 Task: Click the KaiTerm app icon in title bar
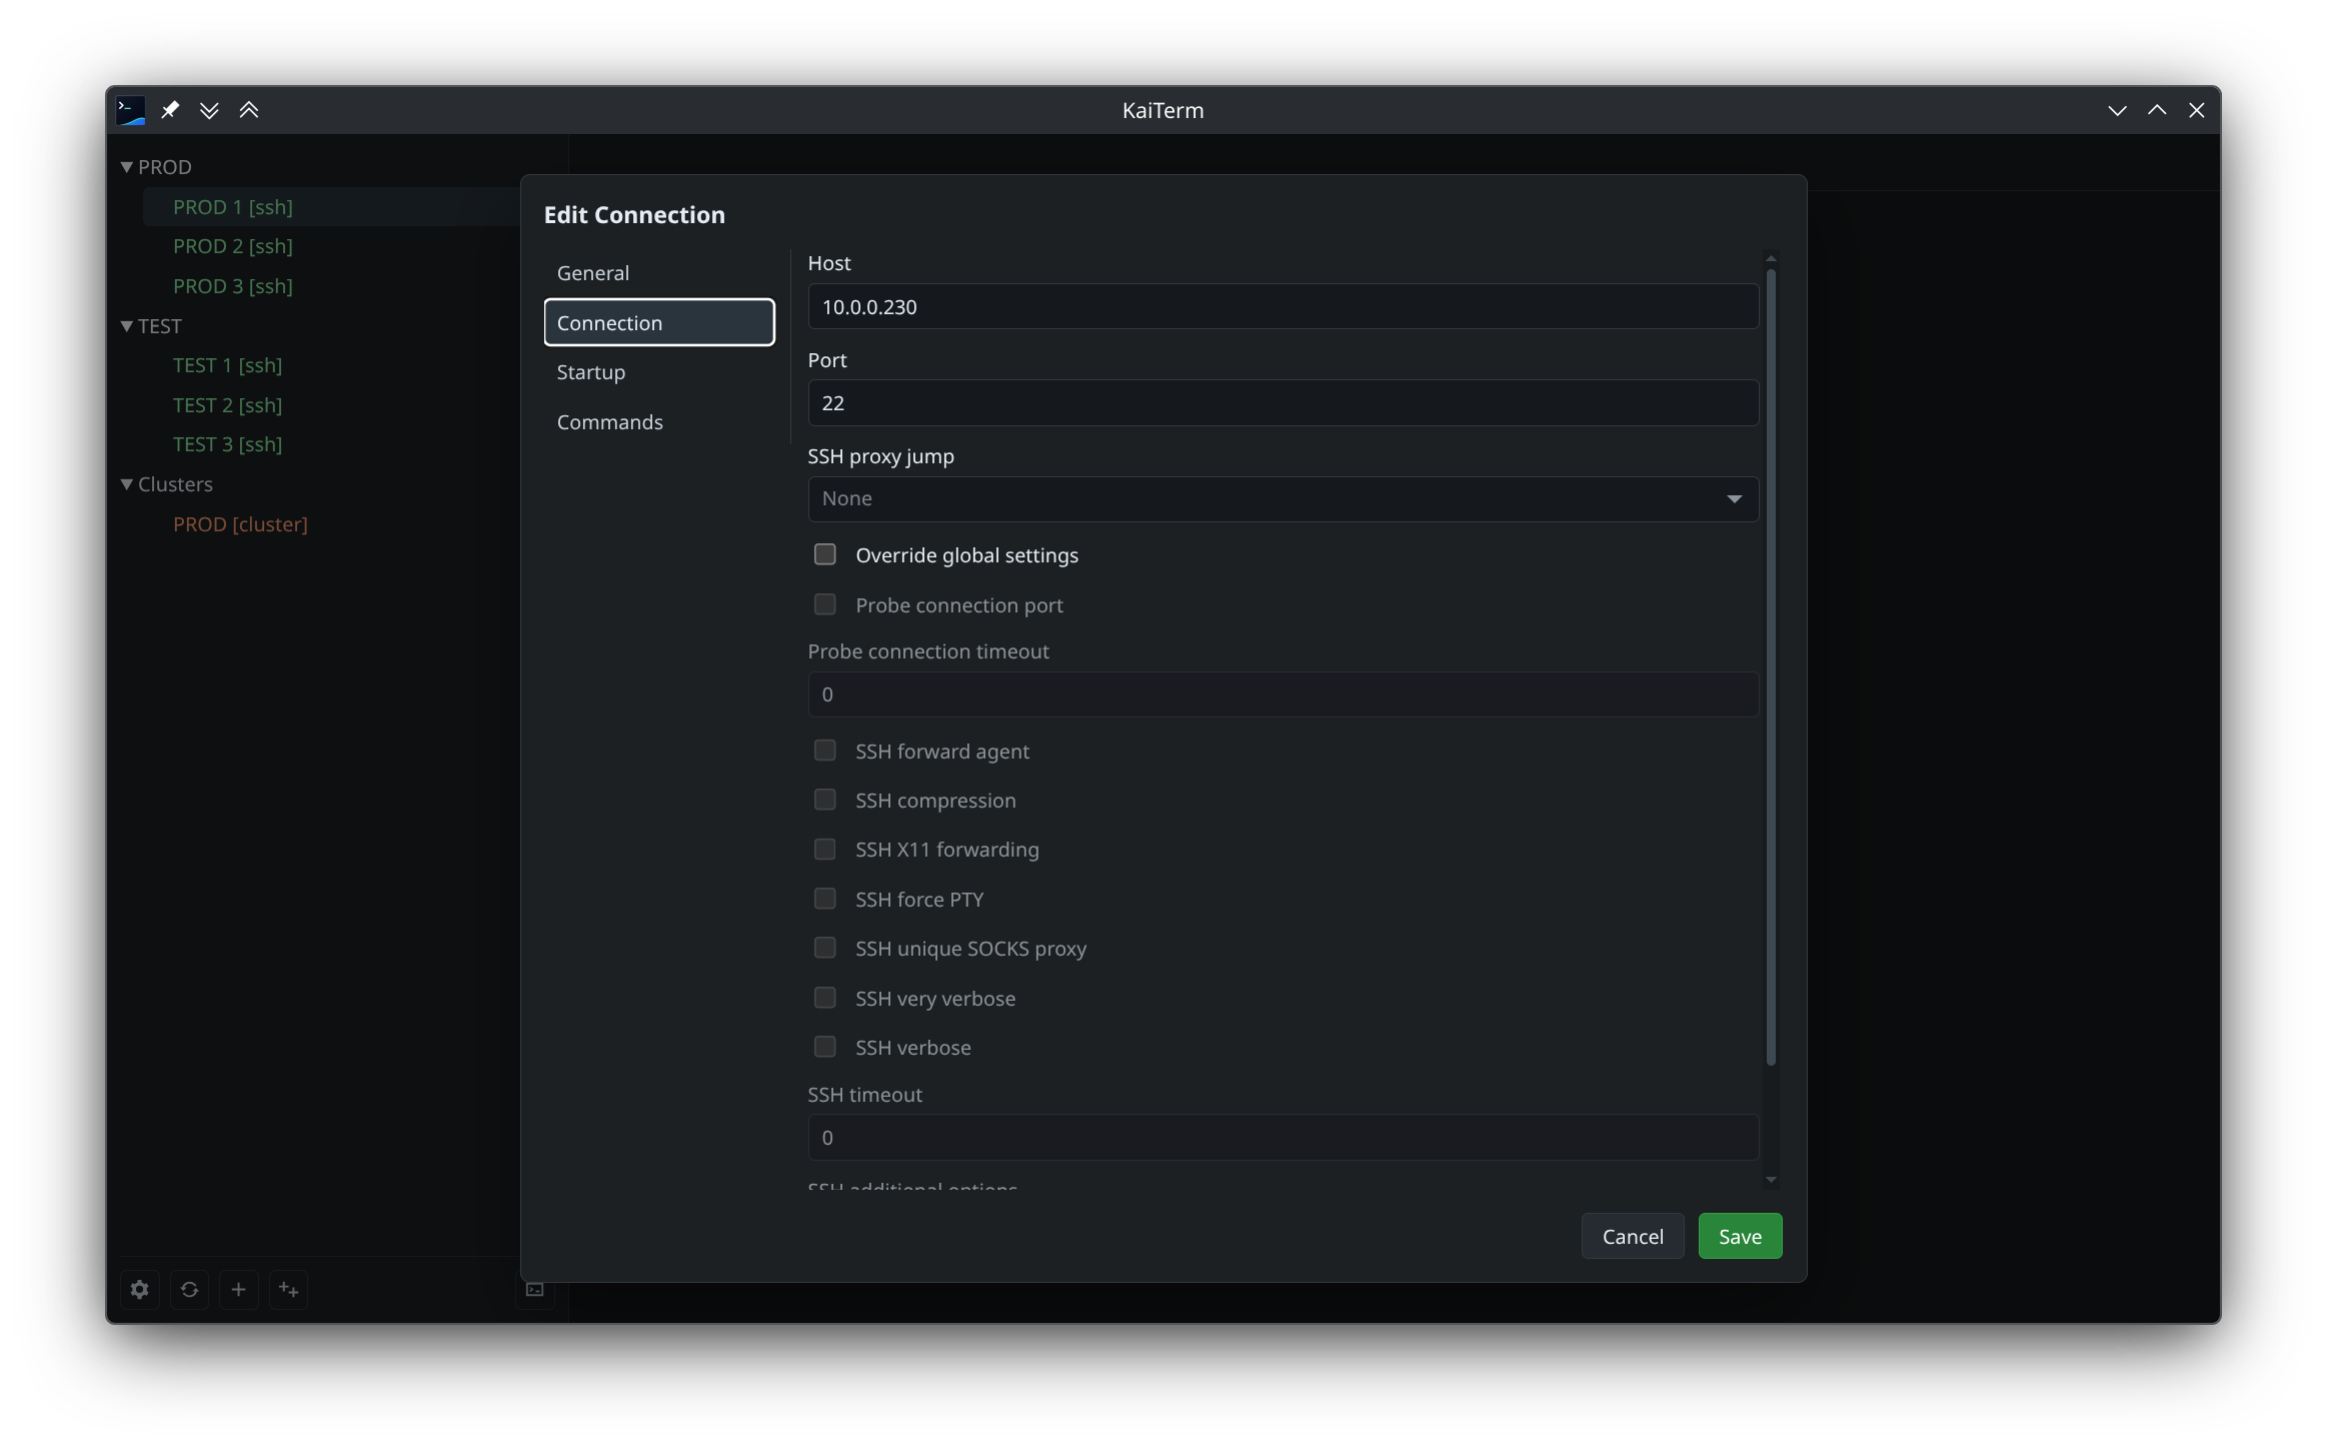point(131,110)
